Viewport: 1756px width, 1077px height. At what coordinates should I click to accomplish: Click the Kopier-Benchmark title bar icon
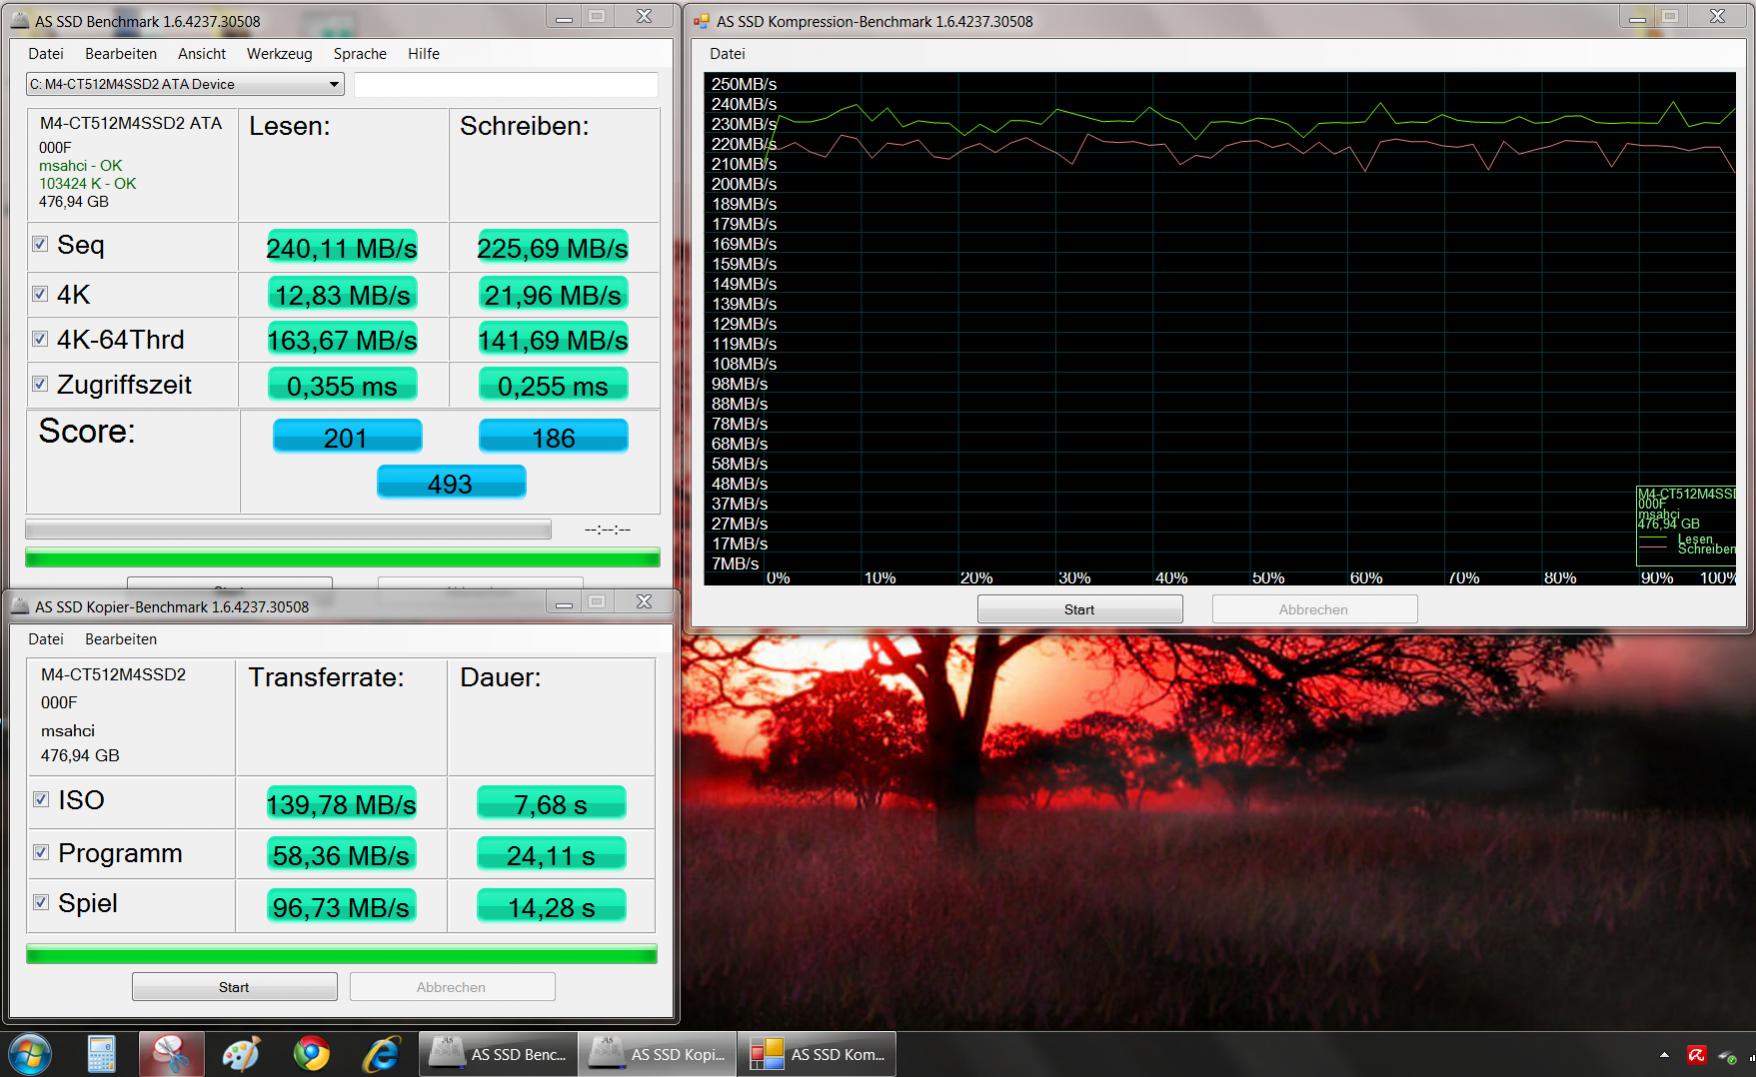click(20, 606)
